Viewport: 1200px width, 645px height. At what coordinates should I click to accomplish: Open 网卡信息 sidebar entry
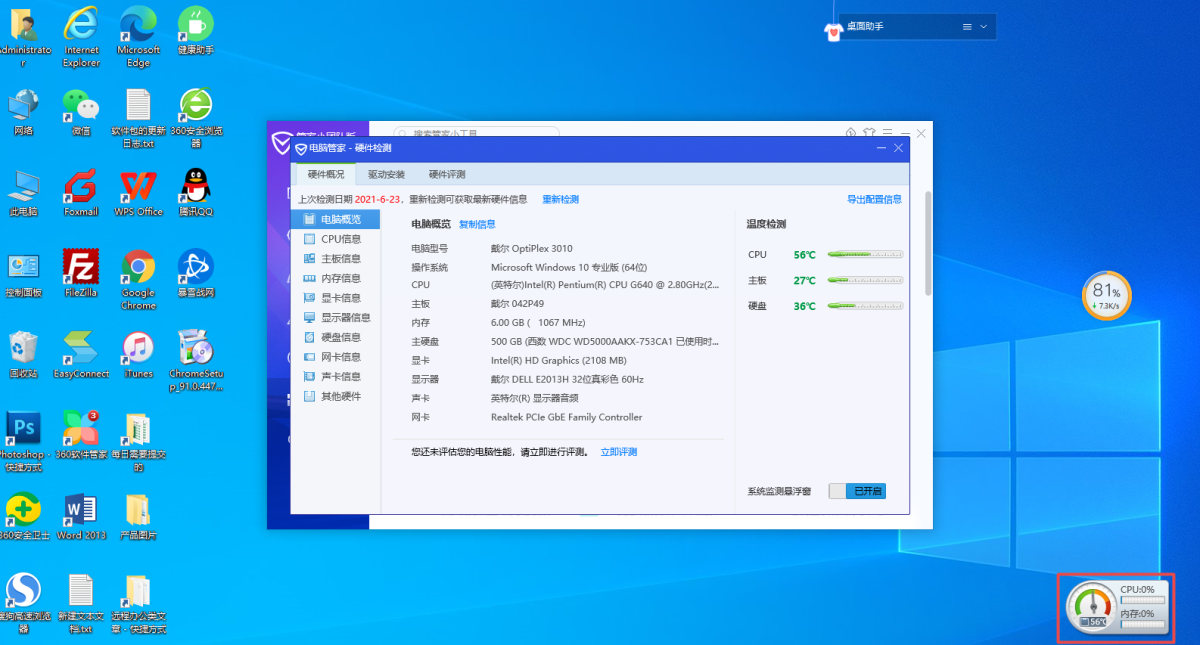pyautogui.click(x=338, y=357)
